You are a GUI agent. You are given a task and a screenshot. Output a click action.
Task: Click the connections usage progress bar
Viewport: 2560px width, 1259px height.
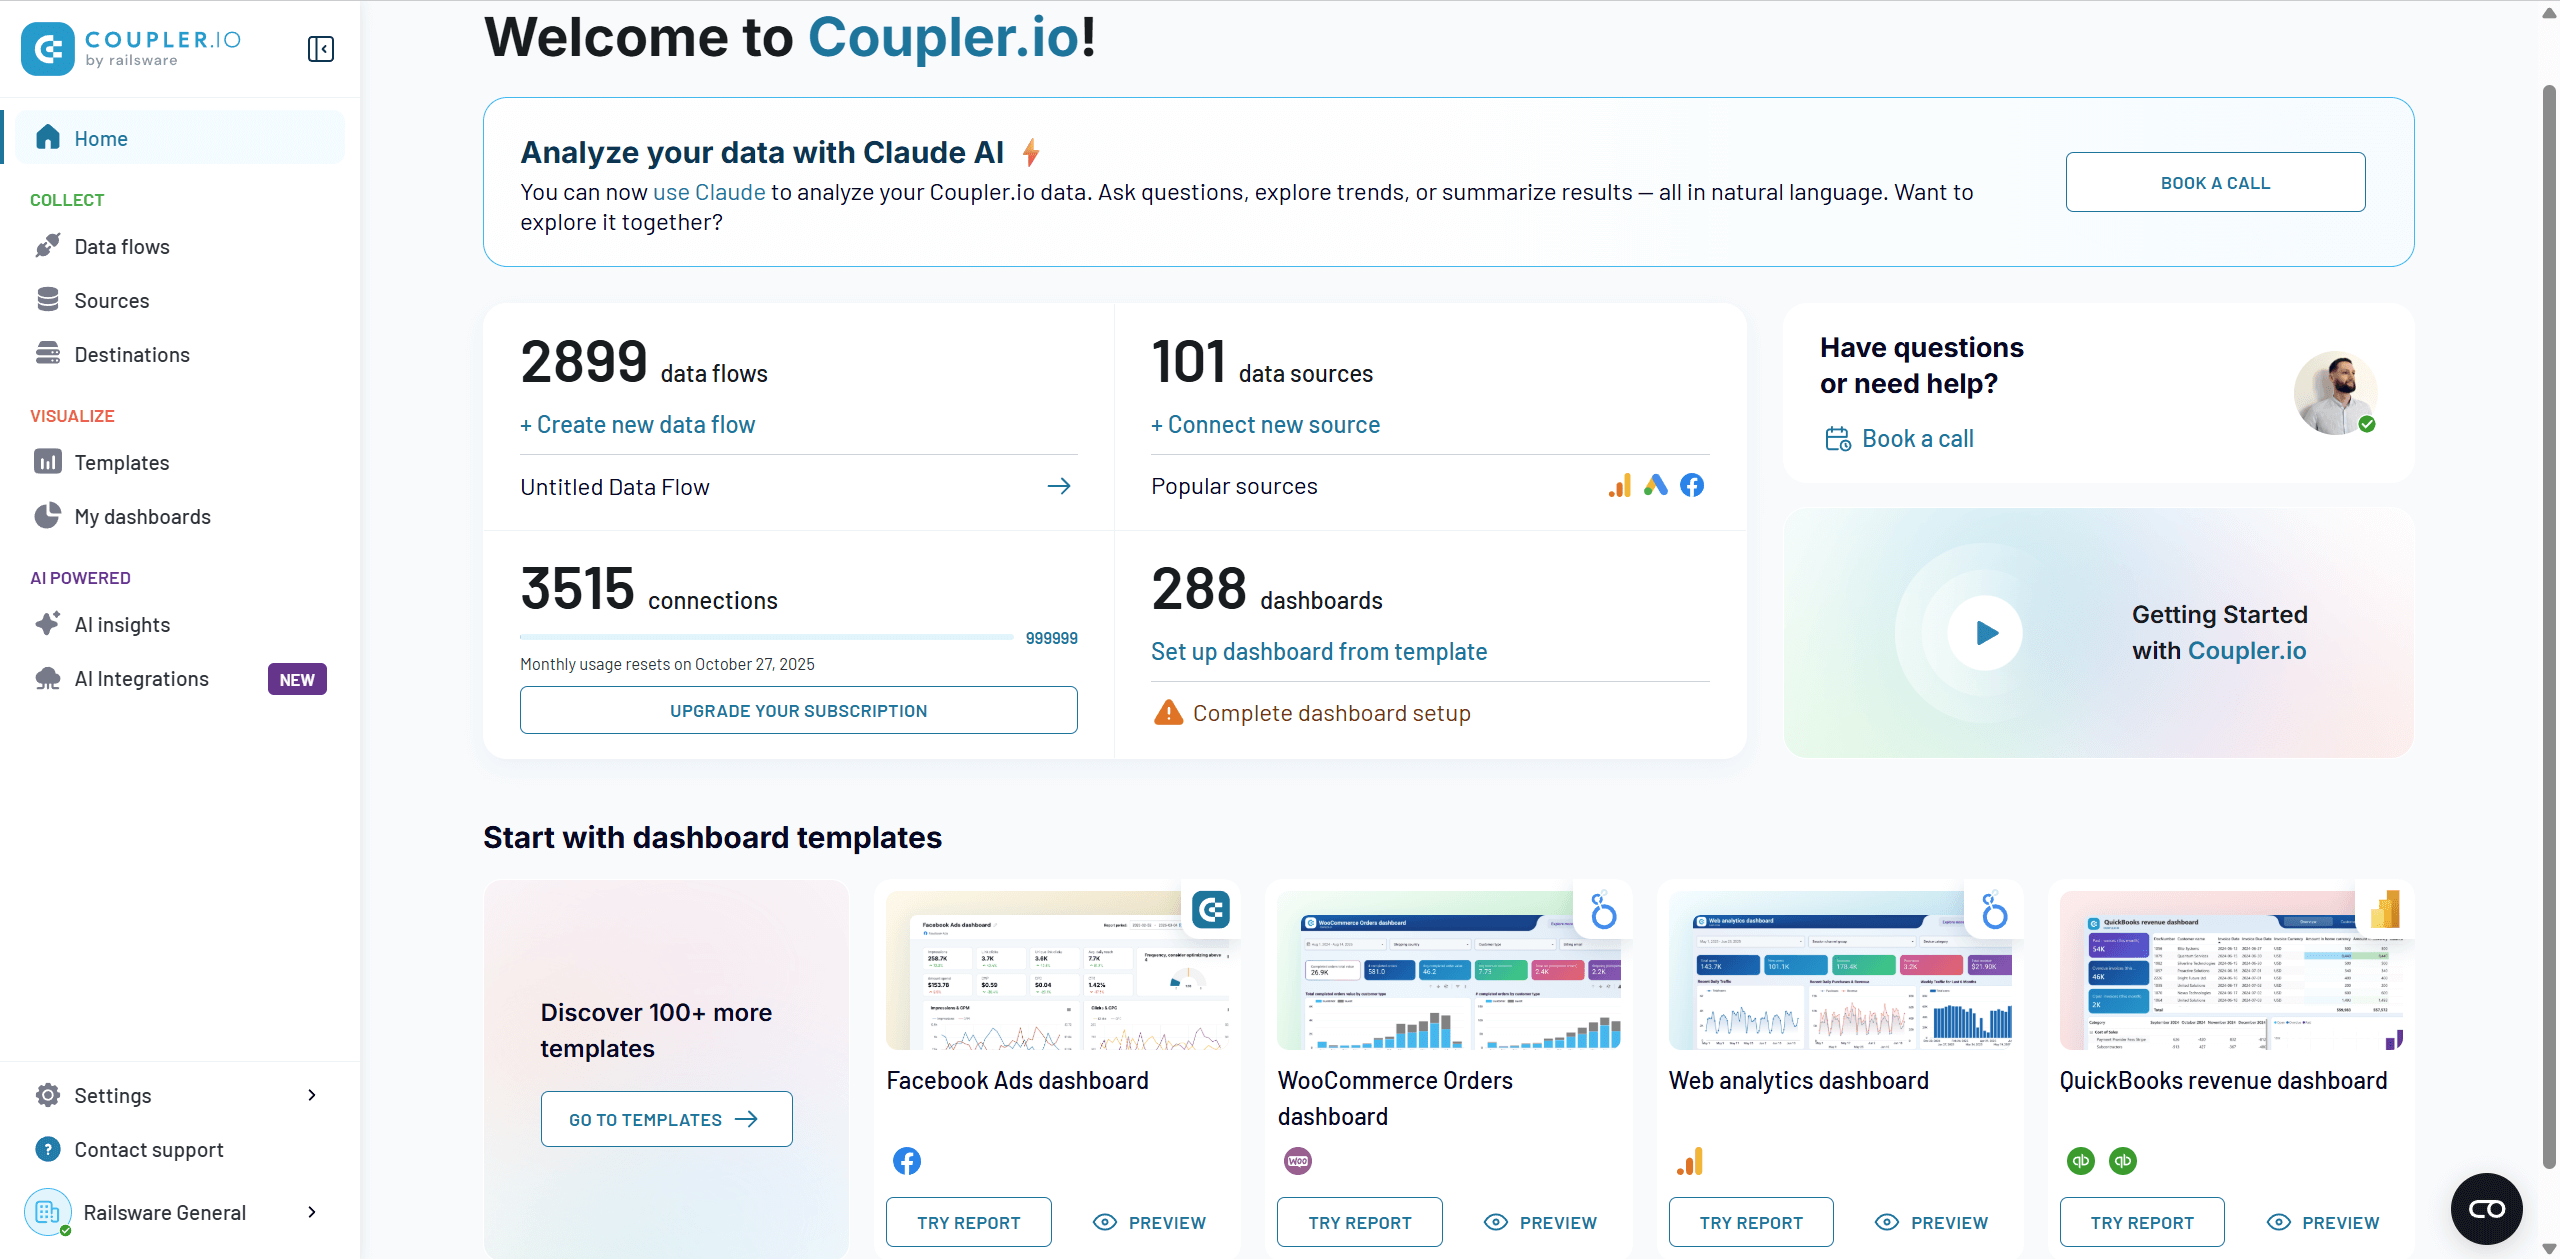point(766,637)
